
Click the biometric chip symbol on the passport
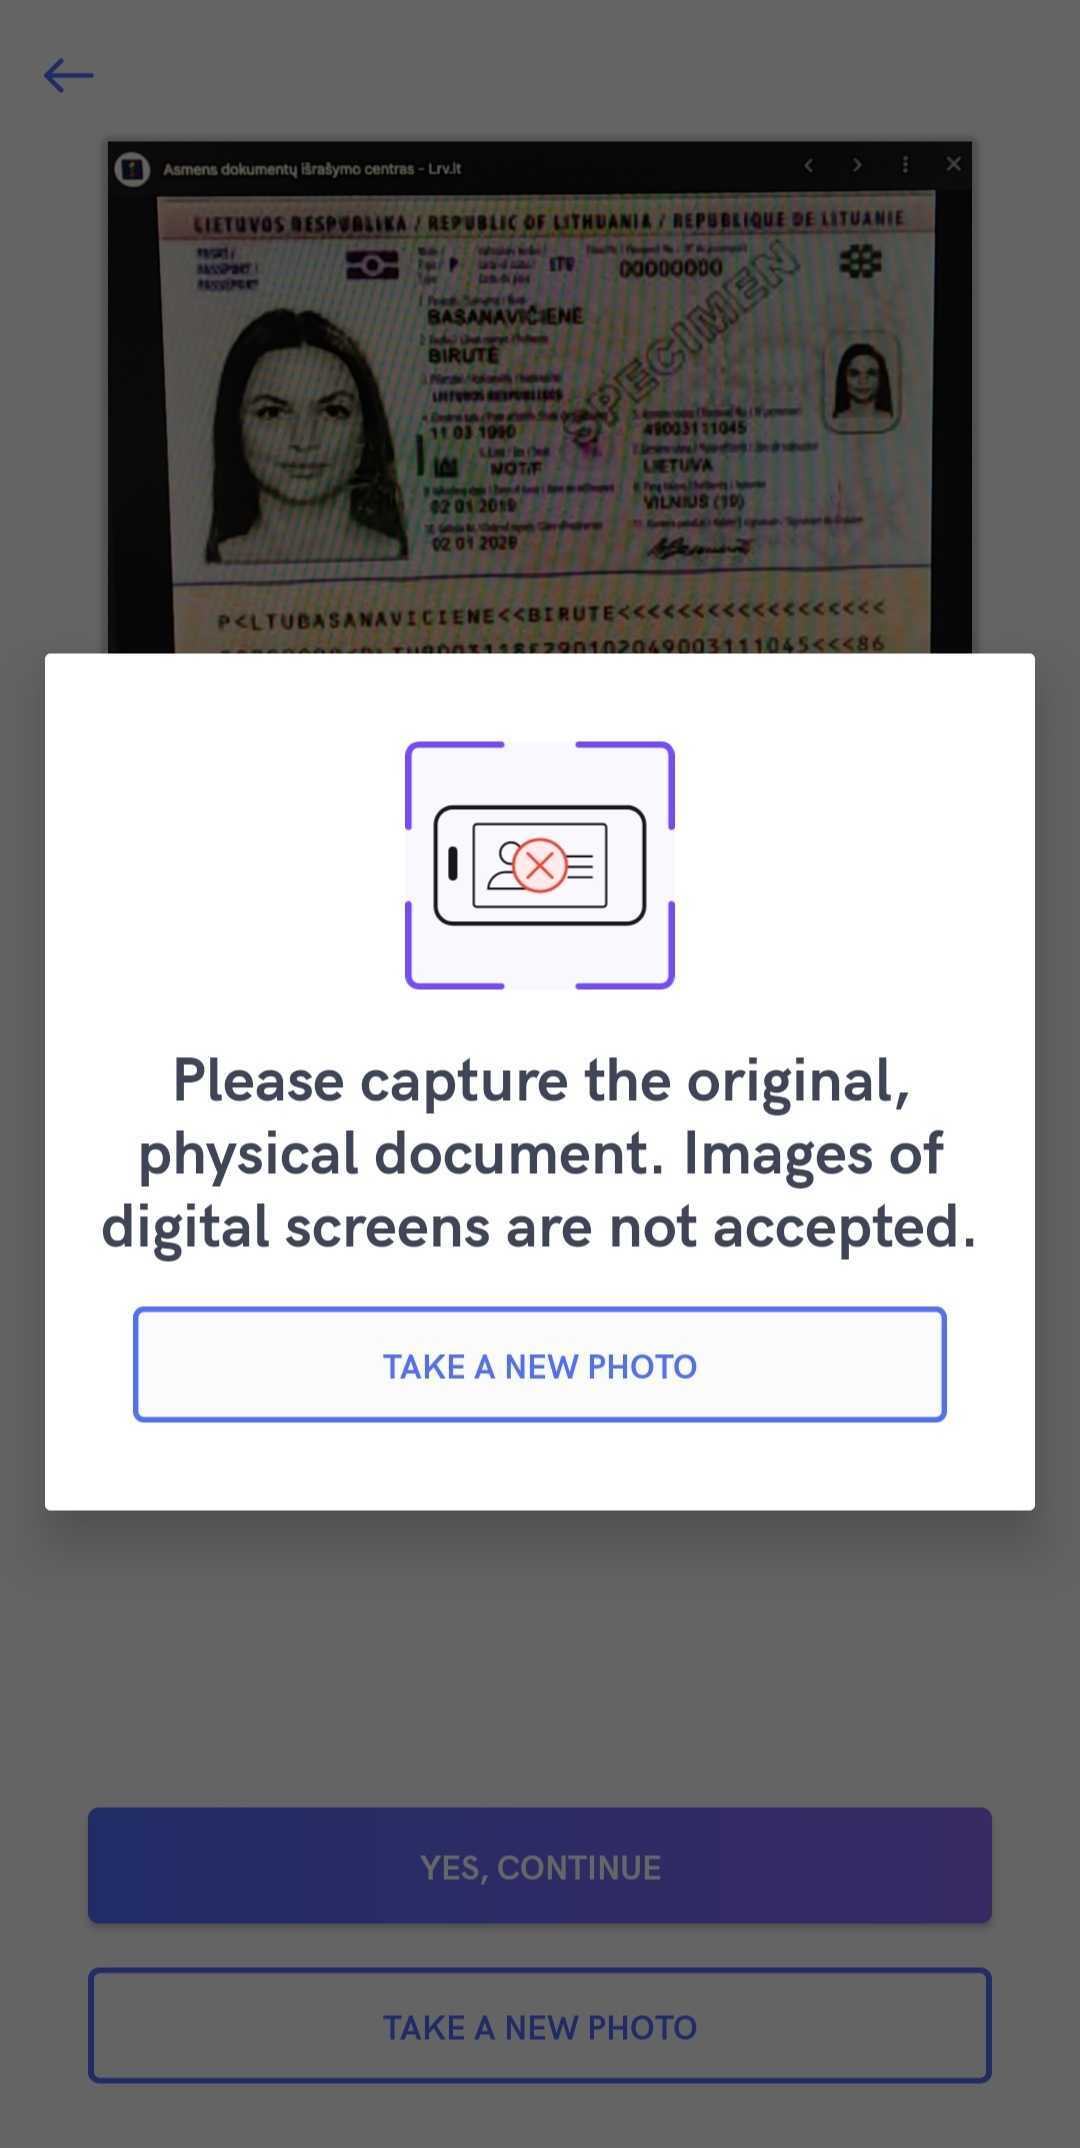coord(372,265)
